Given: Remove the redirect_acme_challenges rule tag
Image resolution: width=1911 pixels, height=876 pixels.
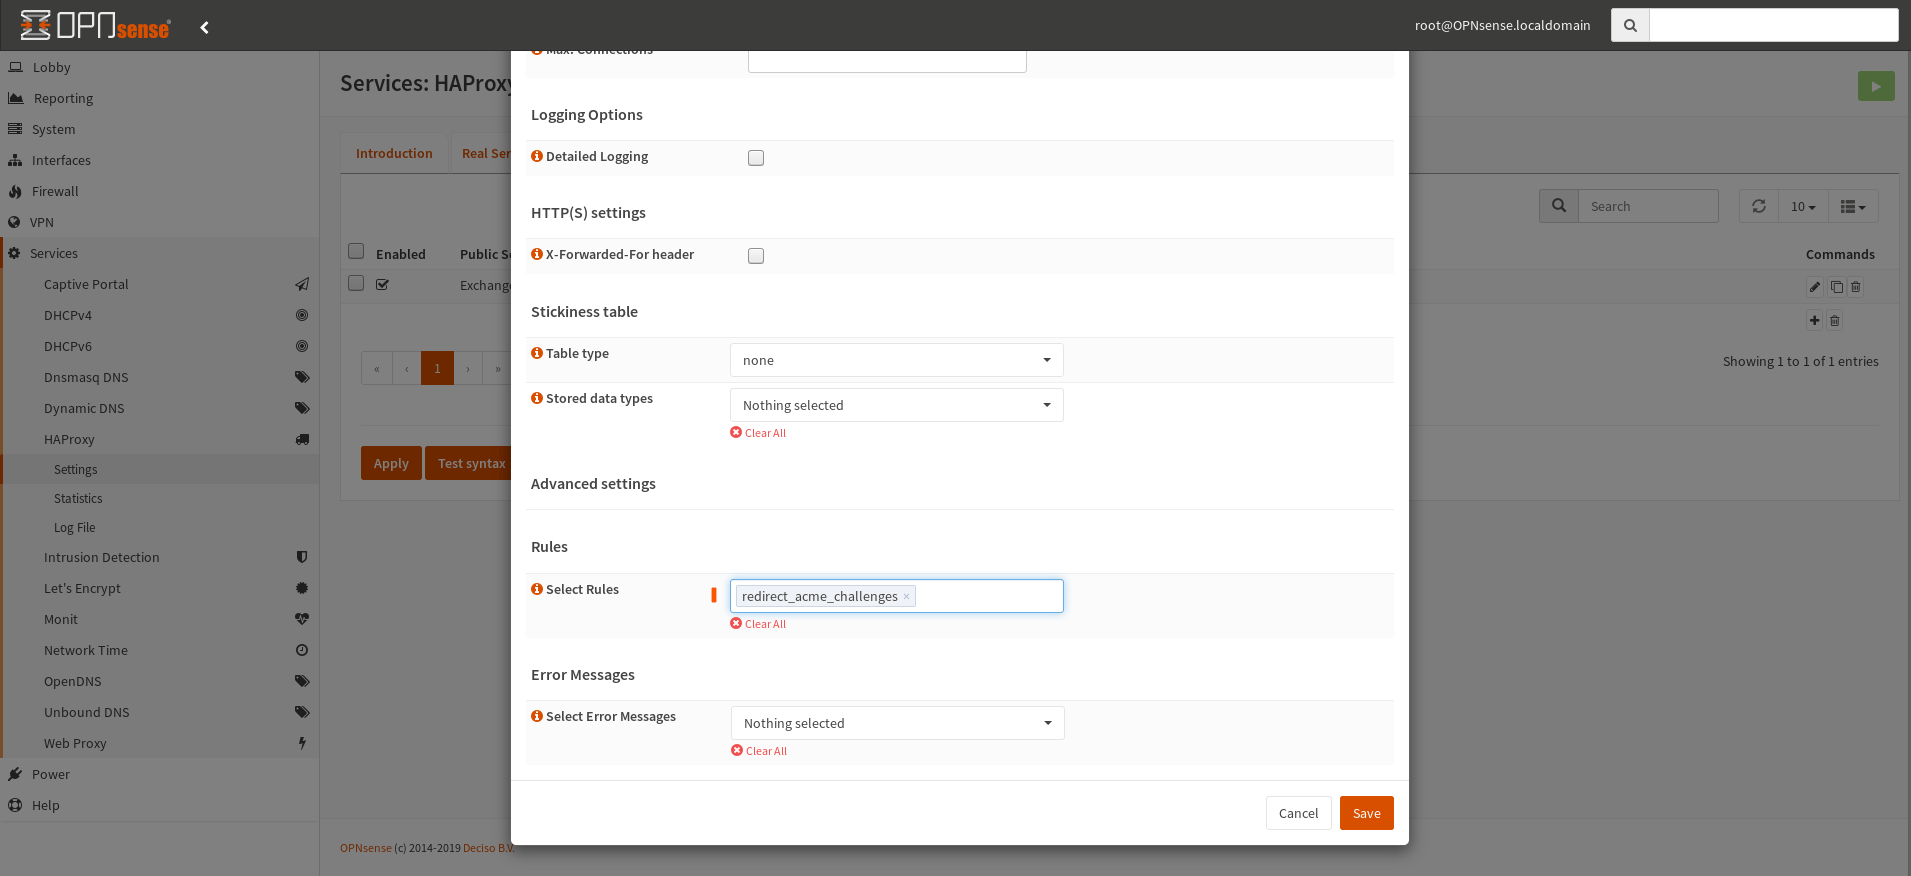Looking at the screenshot, I should point(906,597).
